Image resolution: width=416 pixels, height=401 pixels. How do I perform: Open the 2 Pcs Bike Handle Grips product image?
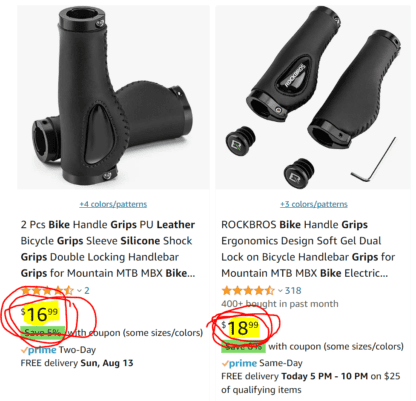click(113, 97)
